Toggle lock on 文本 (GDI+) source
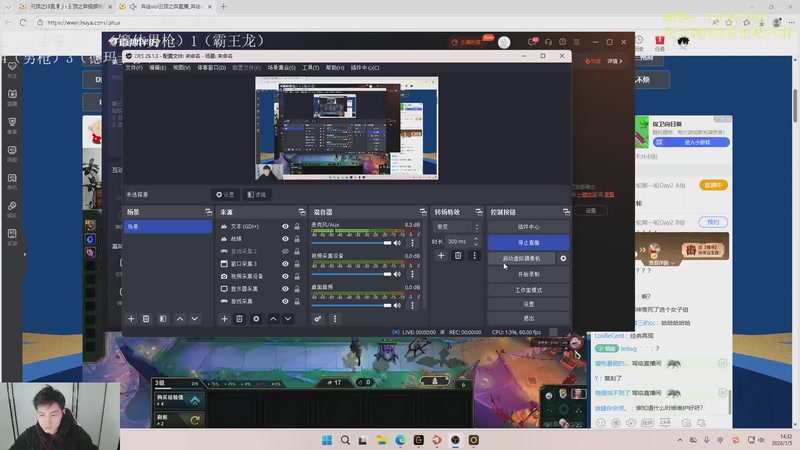Screen dimensions: 800x450 coord(296,226)
